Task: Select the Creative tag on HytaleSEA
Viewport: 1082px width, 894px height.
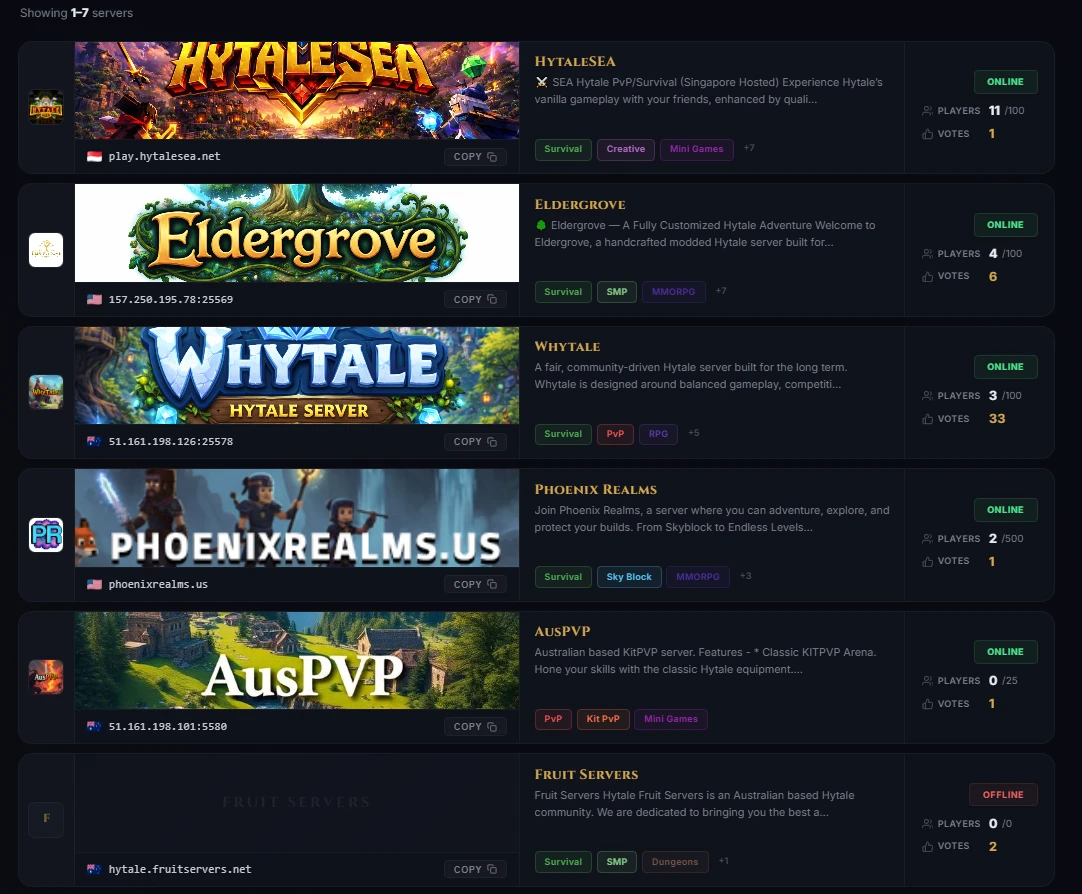Action: click(x=626, y=149)
